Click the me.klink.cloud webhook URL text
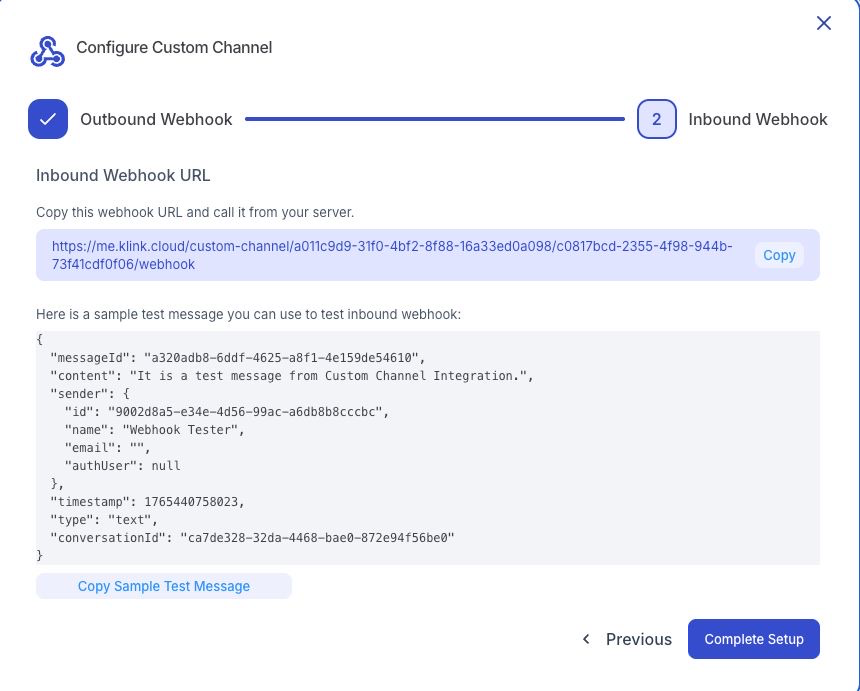 [x=392, y=255]
